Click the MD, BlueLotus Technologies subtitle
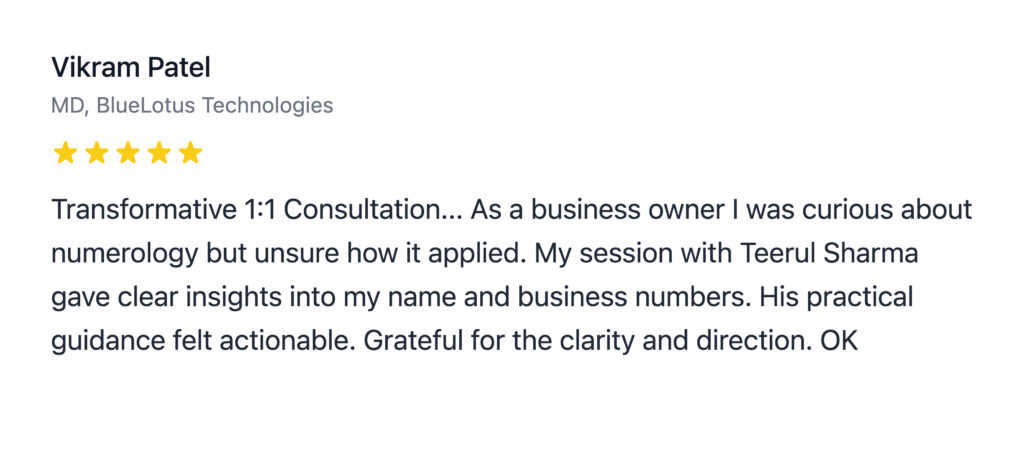Viewport: 1024px width, 456px height. (192, 105)
